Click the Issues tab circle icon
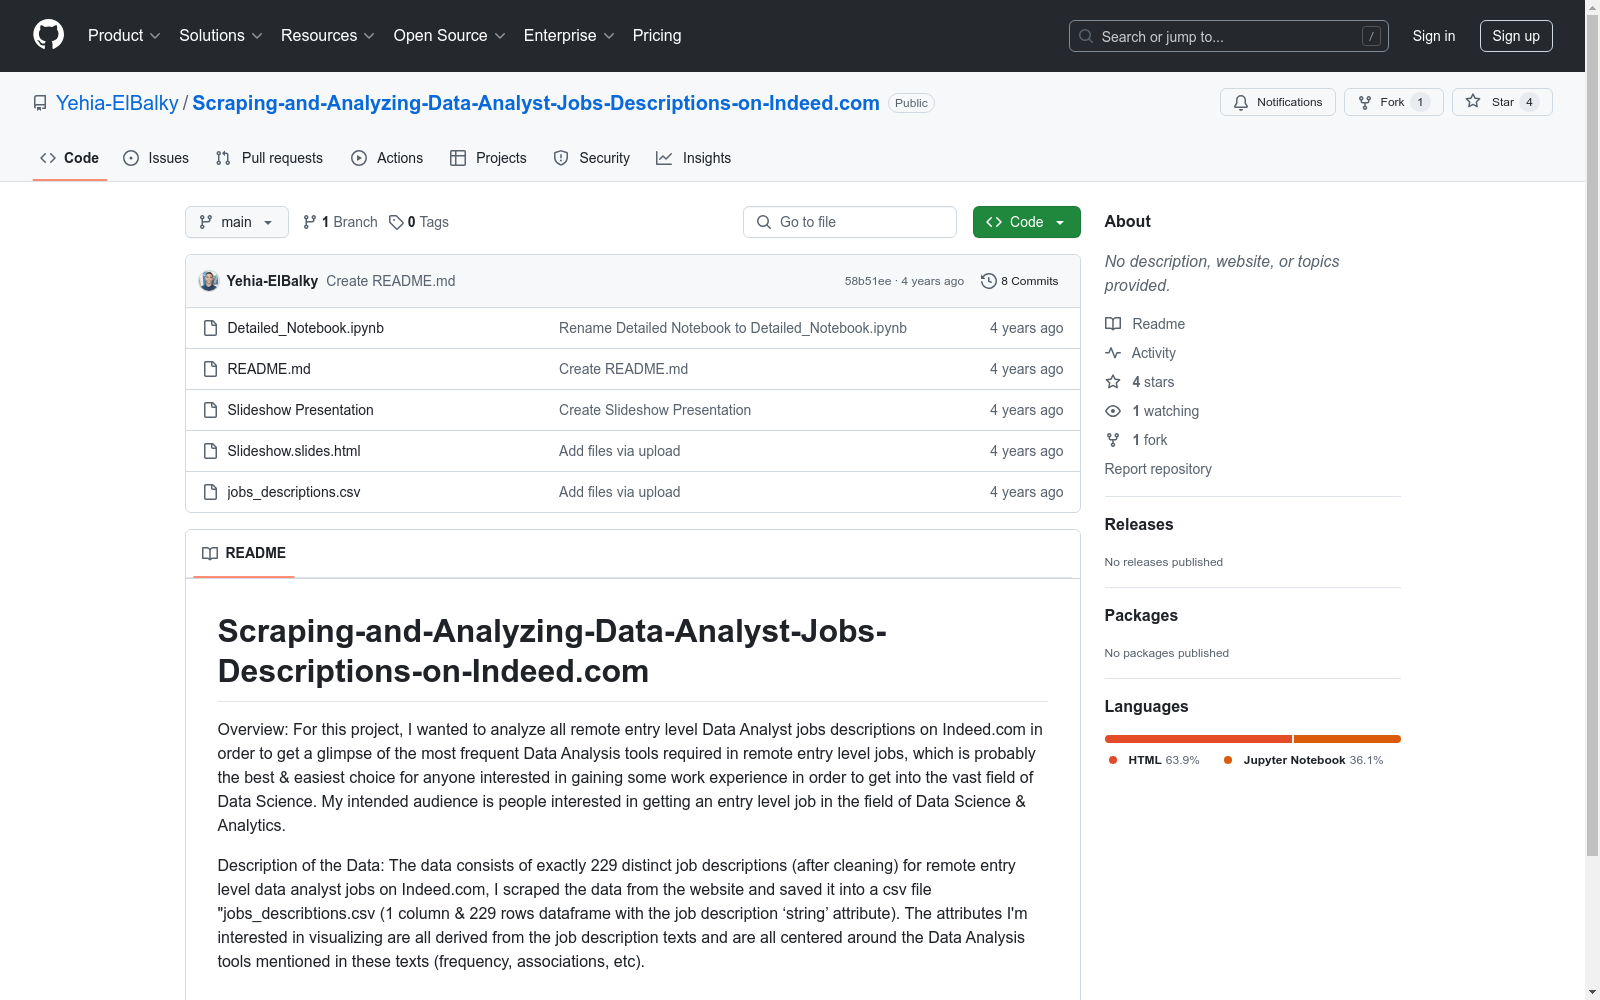This screenshot has width=1600, height=1000. [131, 158]
